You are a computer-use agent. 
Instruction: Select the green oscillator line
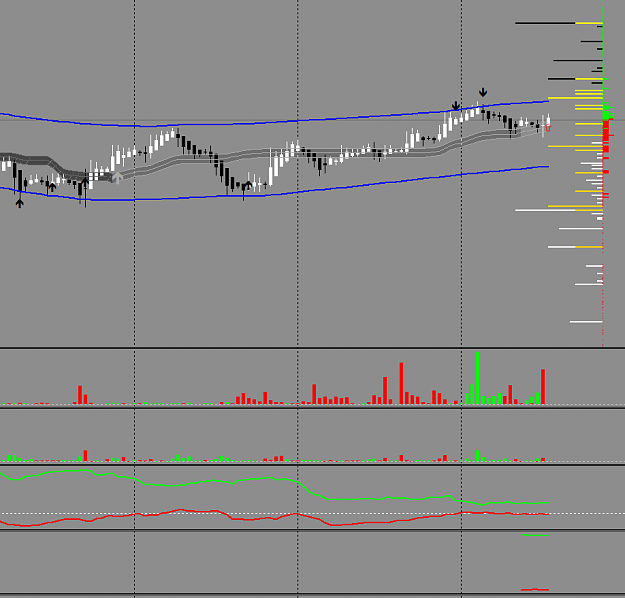point(275,480)
